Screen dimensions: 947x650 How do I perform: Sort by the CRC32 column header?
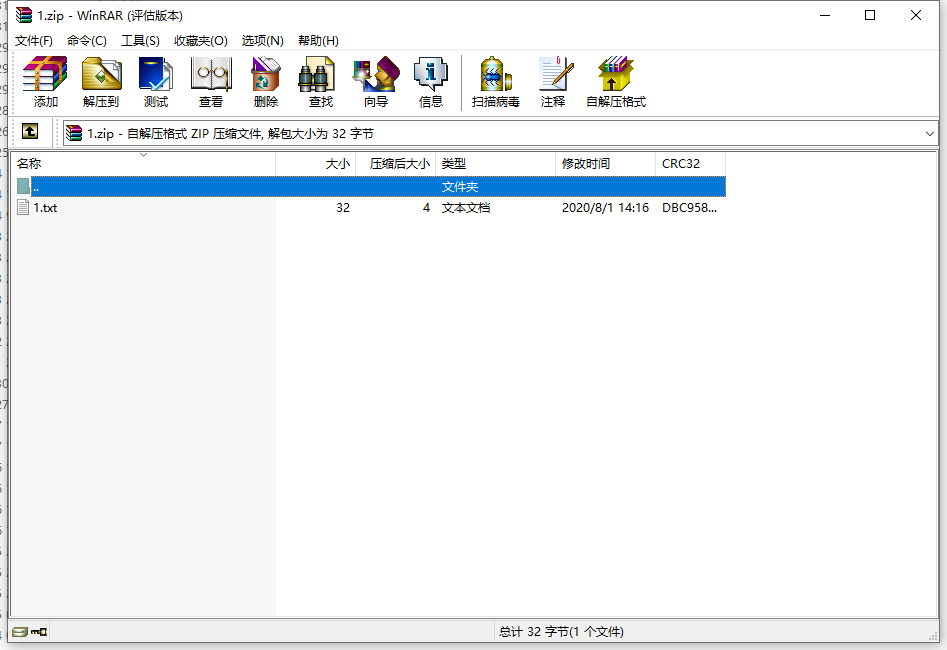click(x=690, y=164)
